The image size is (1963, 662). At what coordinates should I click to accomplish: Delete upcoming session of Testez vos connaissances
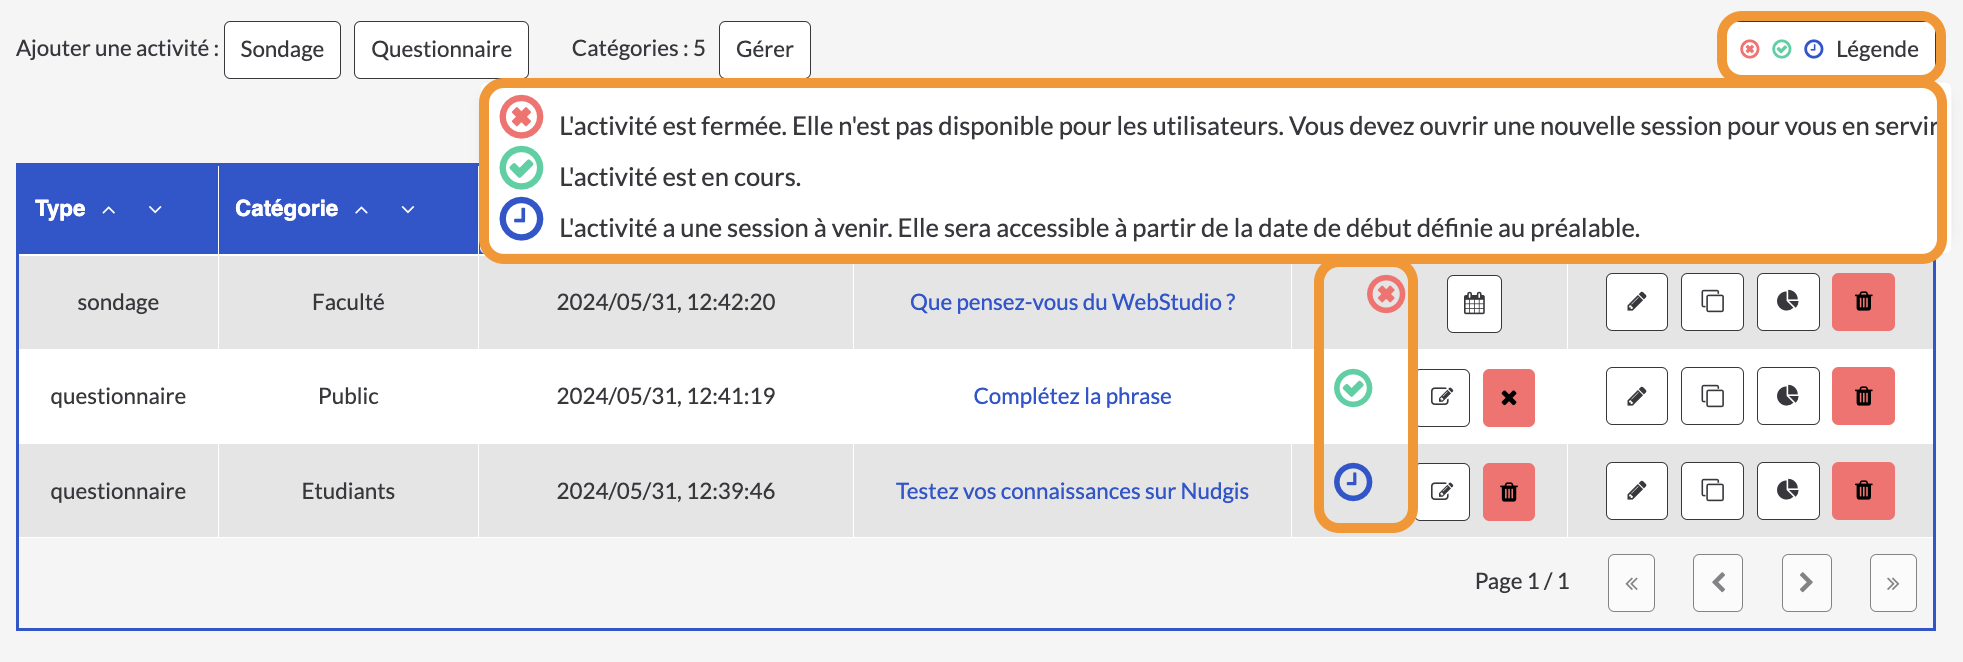point(1509,491)
